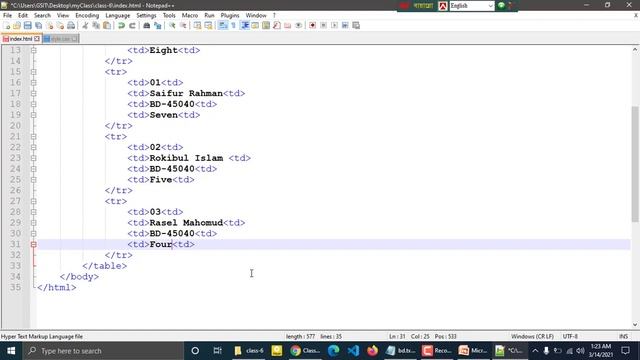
Task: Toggle the eye-shaped Monitoring icon
Action: pyautogui.click(x=299, y=25)
